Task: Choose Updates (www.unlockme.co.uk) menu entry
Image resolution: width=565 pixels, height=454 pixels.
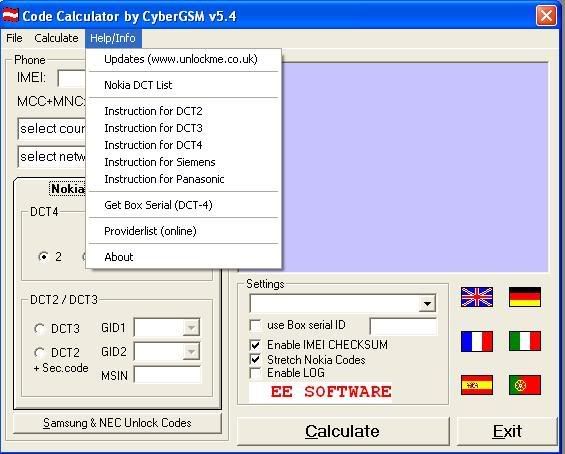Action: 183,59
